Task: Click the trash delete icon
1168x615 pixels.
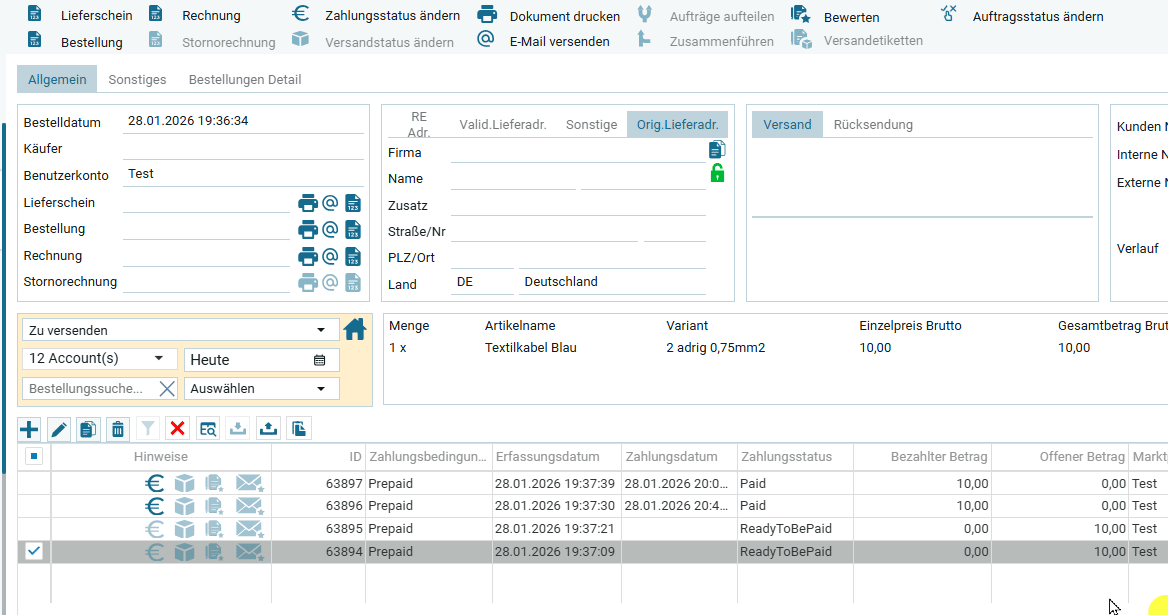Action: 118,430
